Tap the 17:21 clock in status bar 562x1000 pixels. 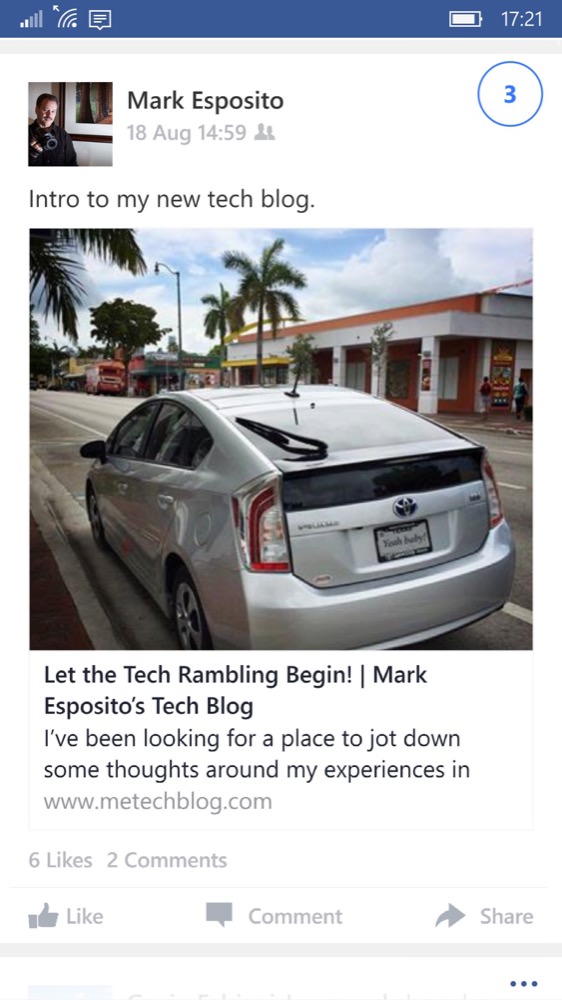click(521, 19)
